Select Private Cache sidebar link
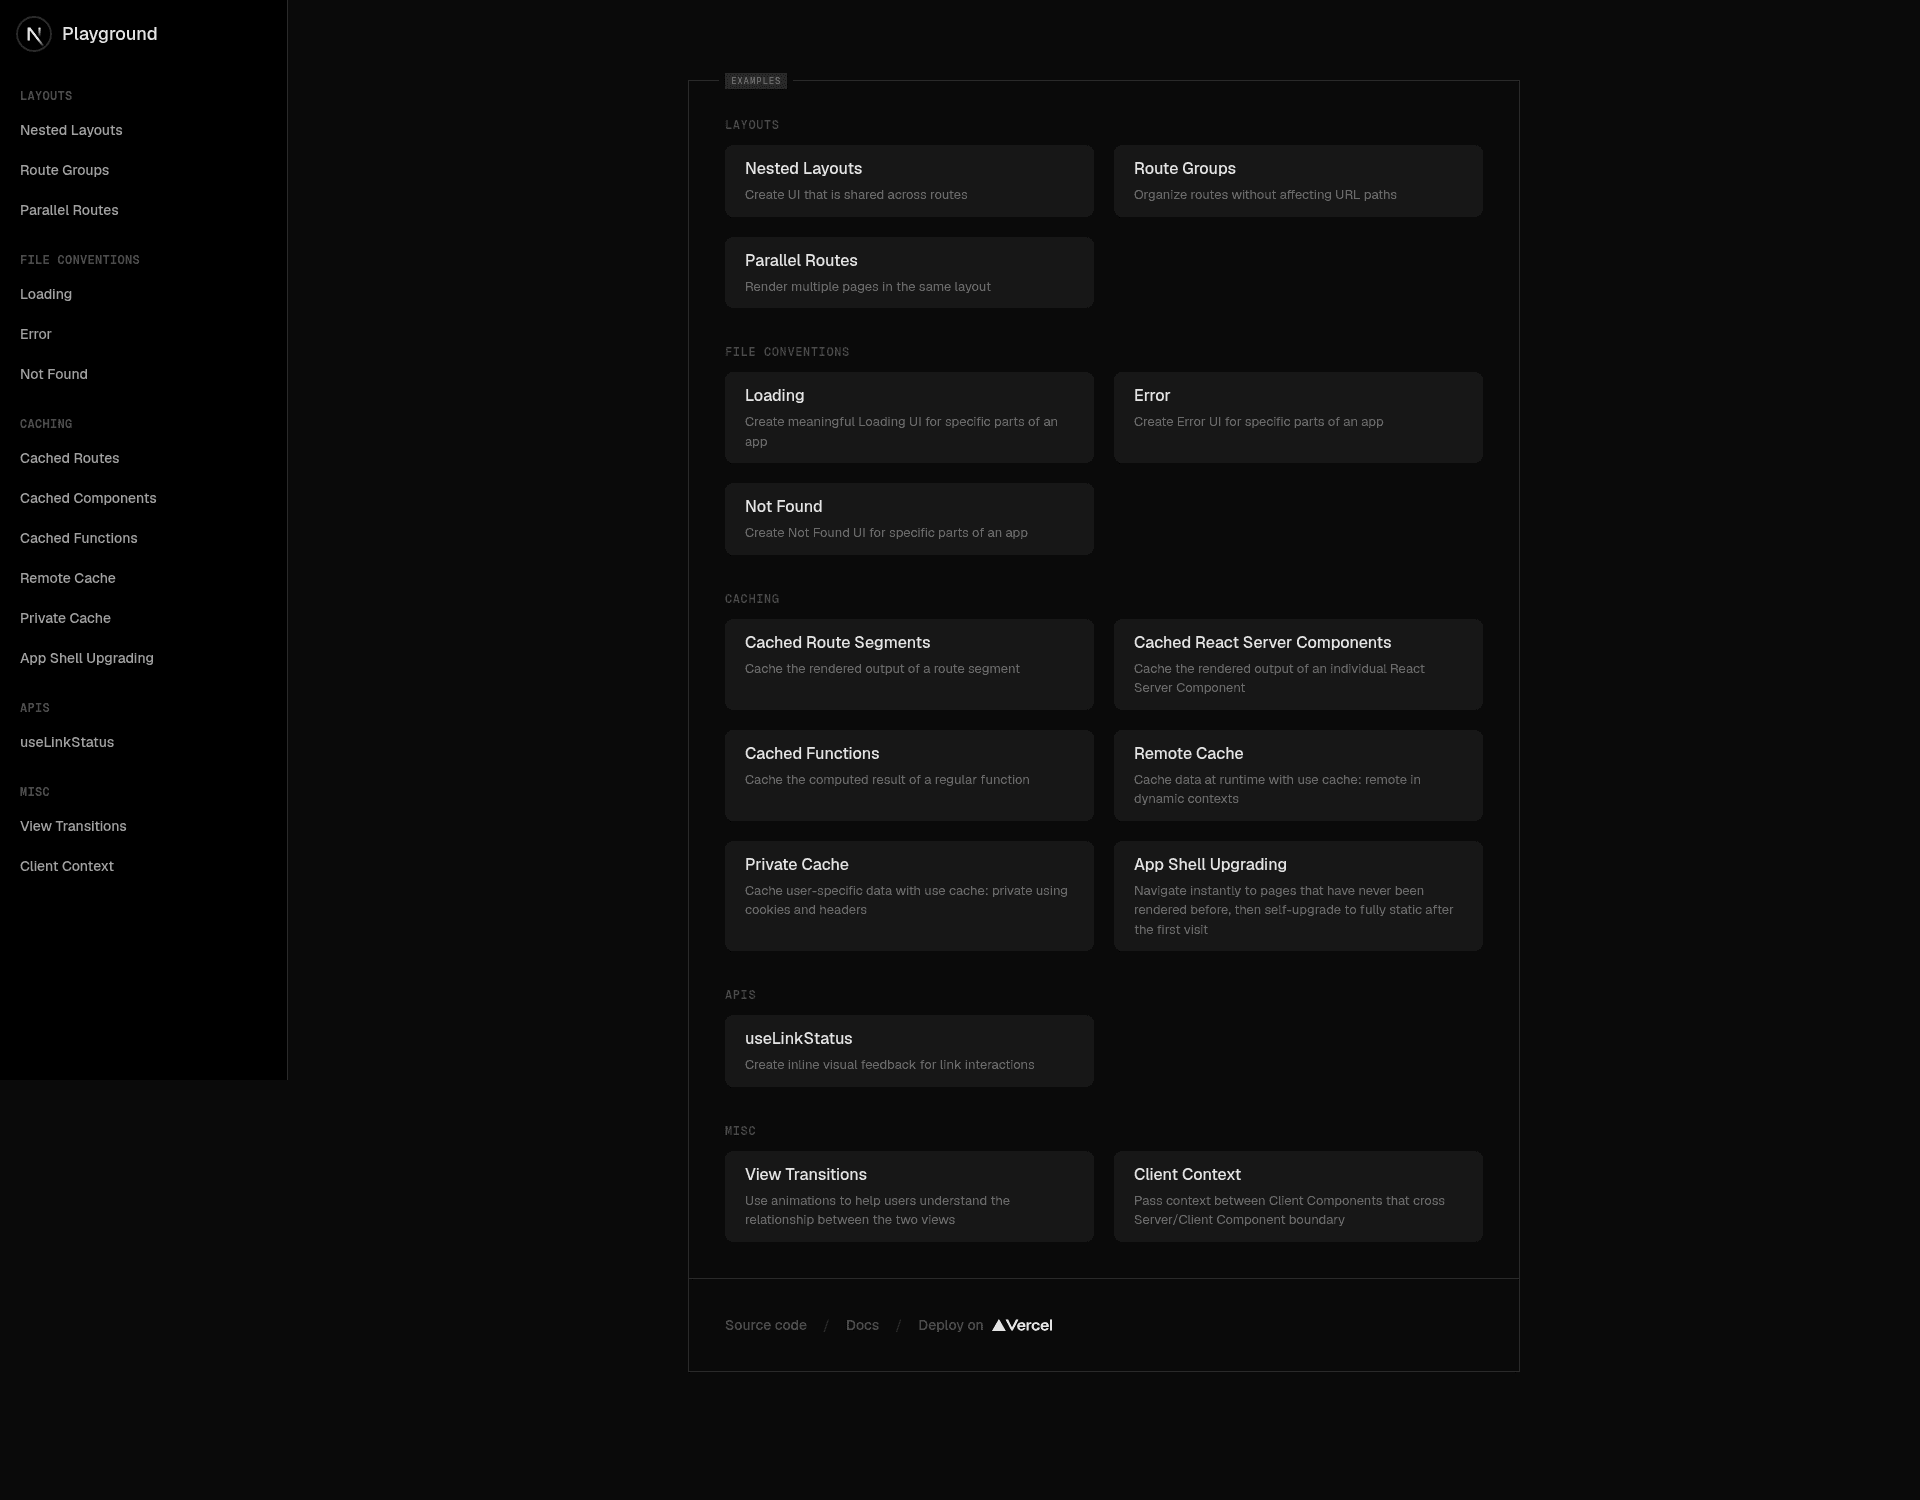This screenshot has width=1920, height=1500. click(65, 618)
